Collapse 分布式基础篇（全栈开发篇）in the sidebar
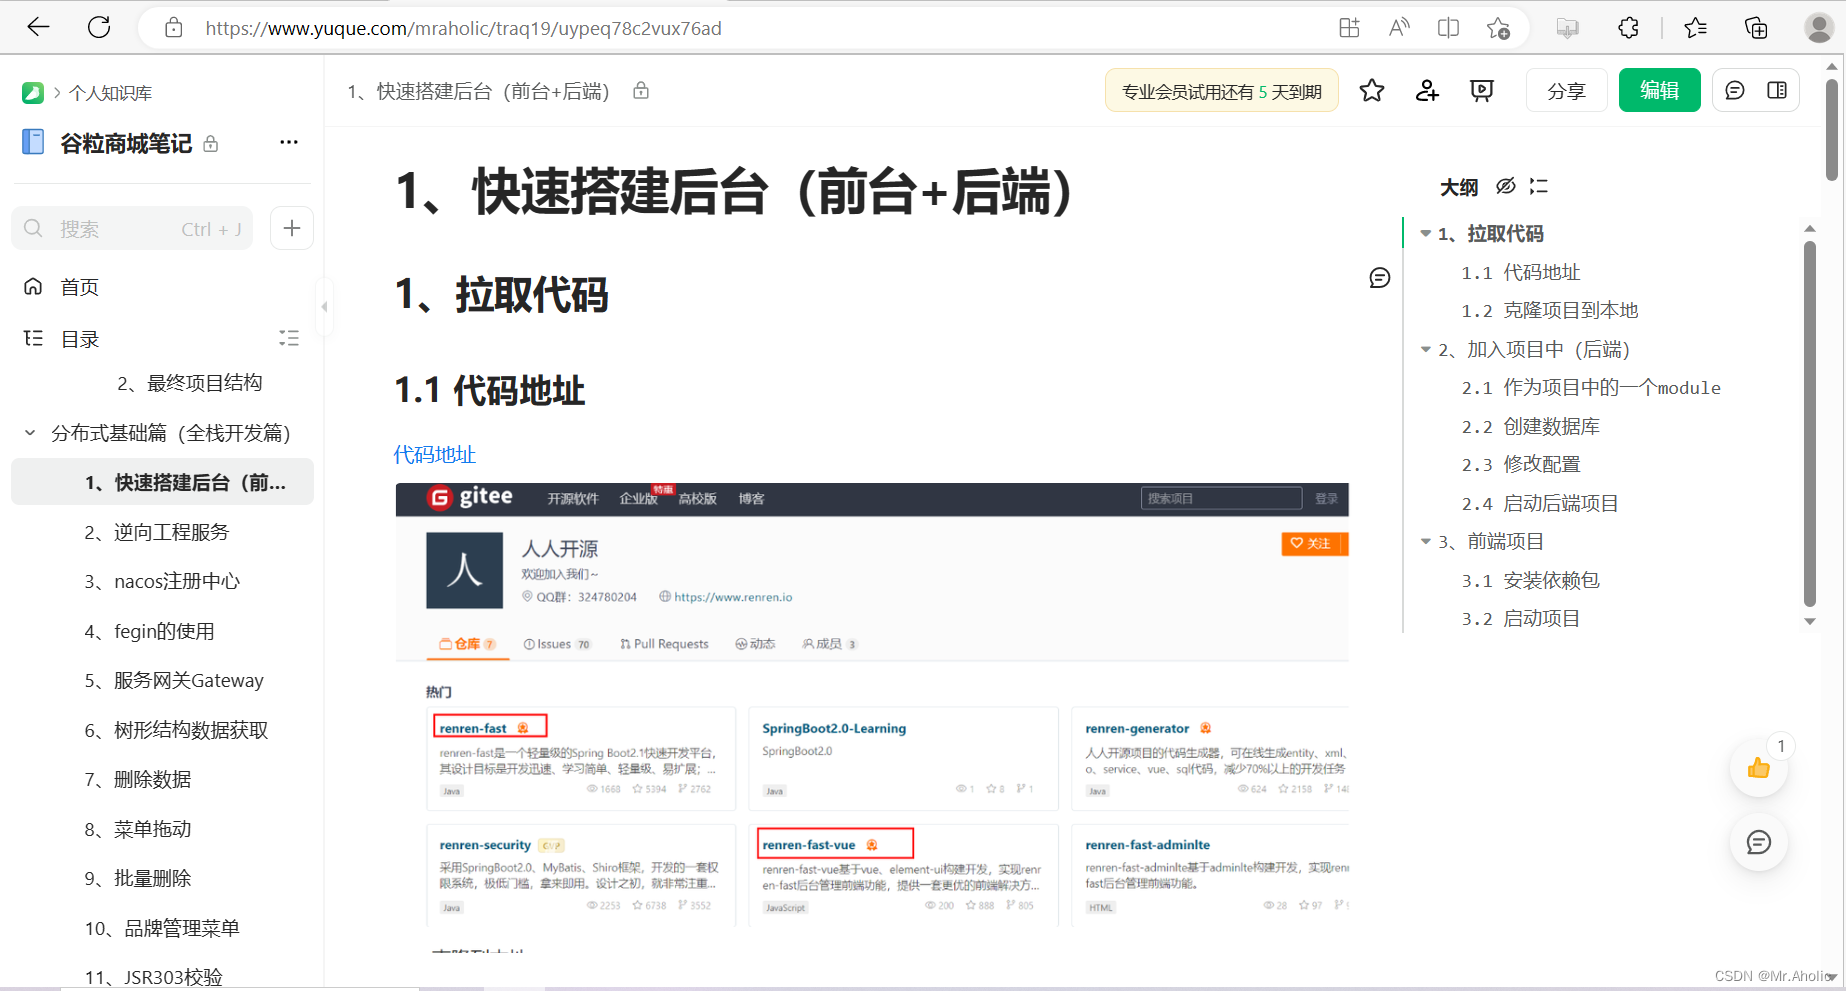The width and height of the screenshot is (1846, 991). pos(29,433)
